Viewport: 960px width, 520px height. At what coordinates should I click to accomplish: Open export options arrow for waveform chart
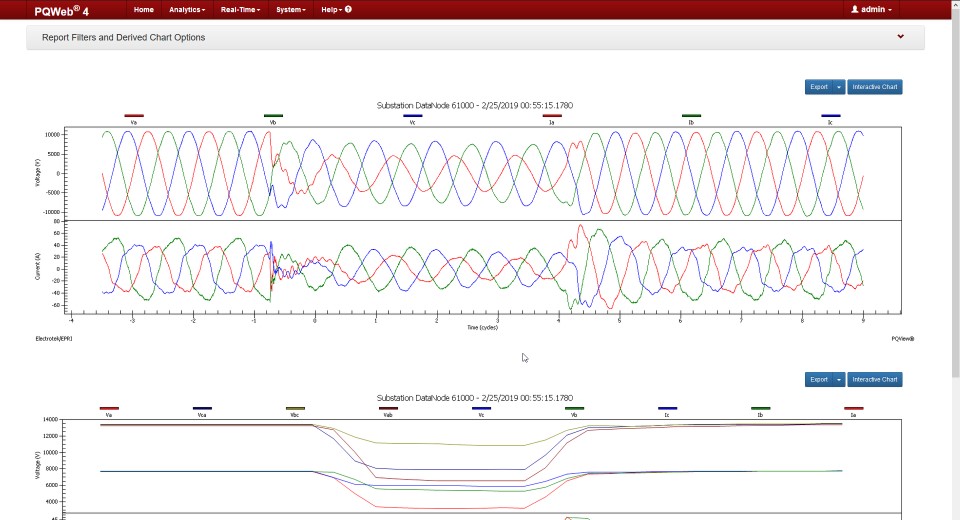839,87
